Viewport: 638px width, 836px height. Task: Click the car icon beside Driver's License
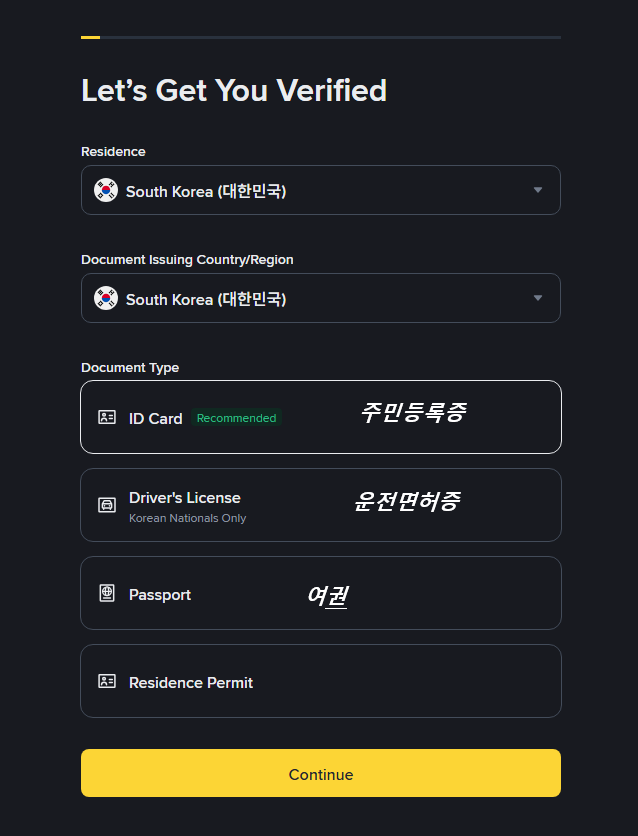(107, 505)
